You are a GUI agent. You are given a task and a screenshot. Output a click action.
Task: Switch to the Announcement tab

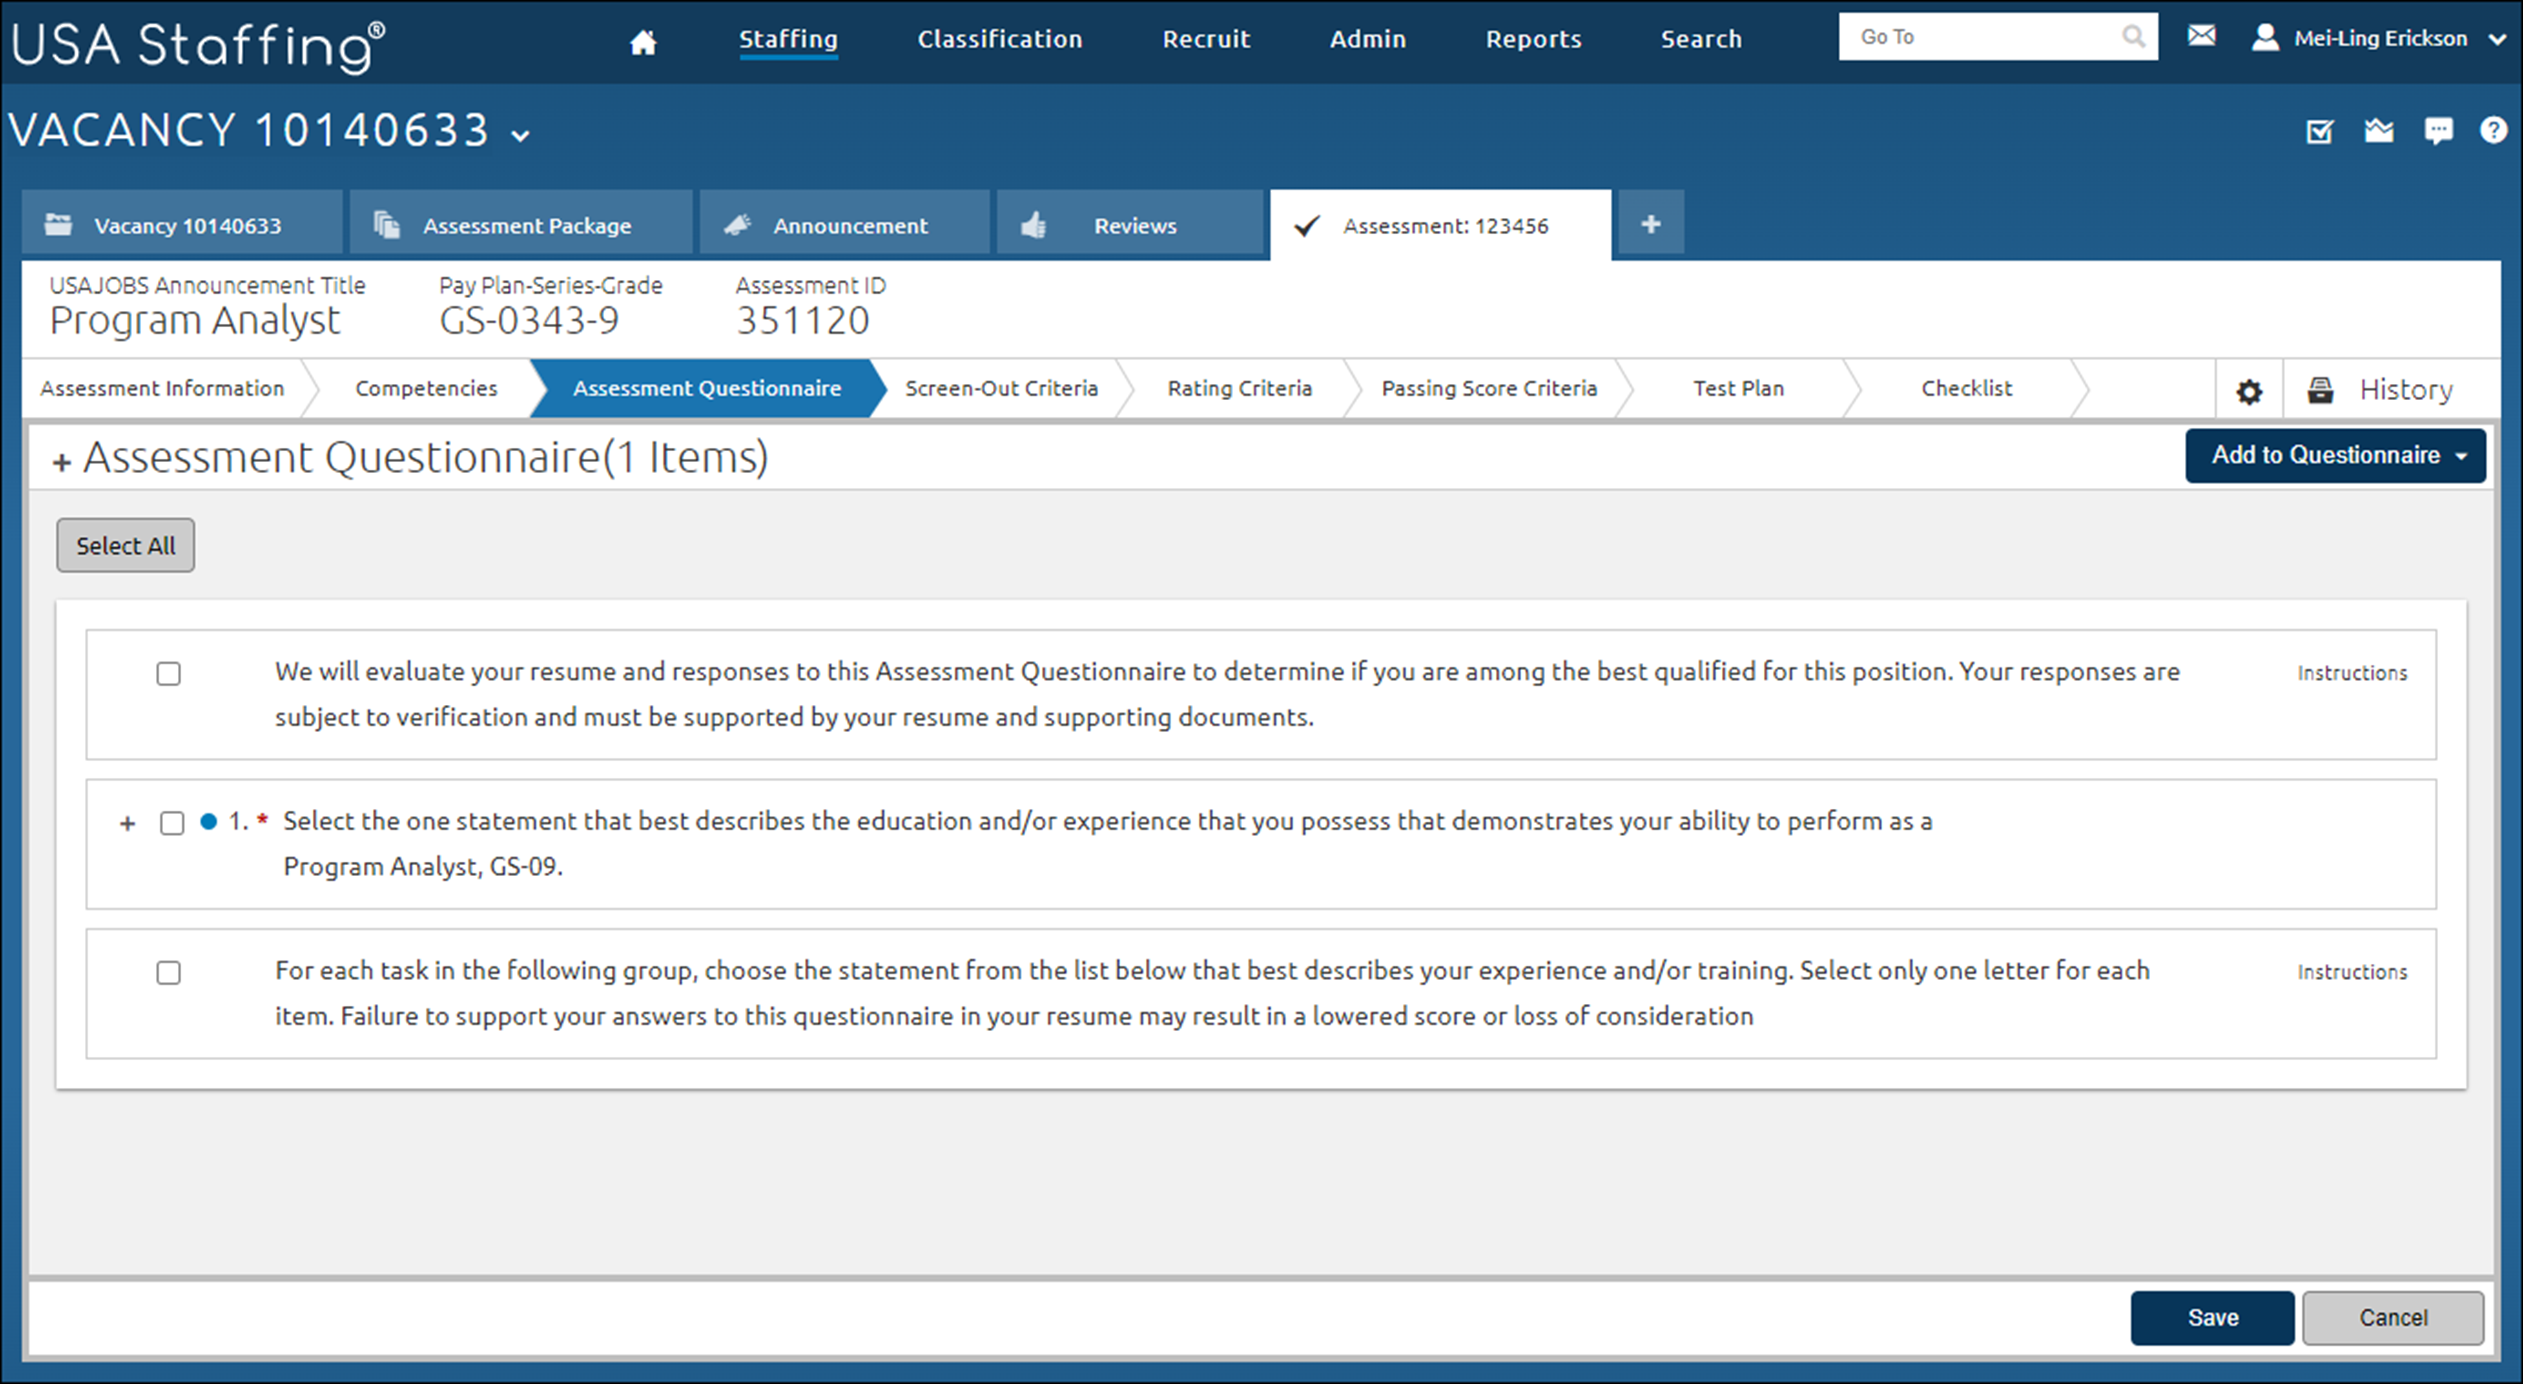844,224
